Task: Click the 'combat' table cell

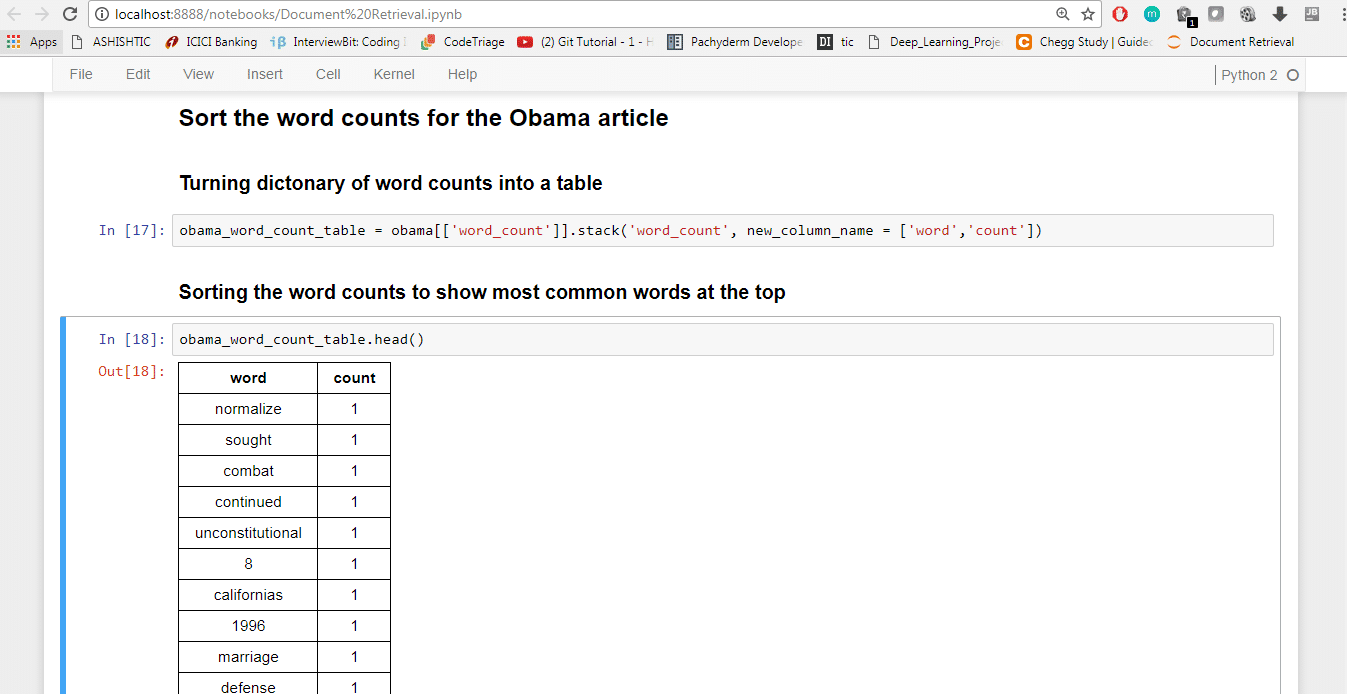Action: pyautogui.click(x=248, y=471)
